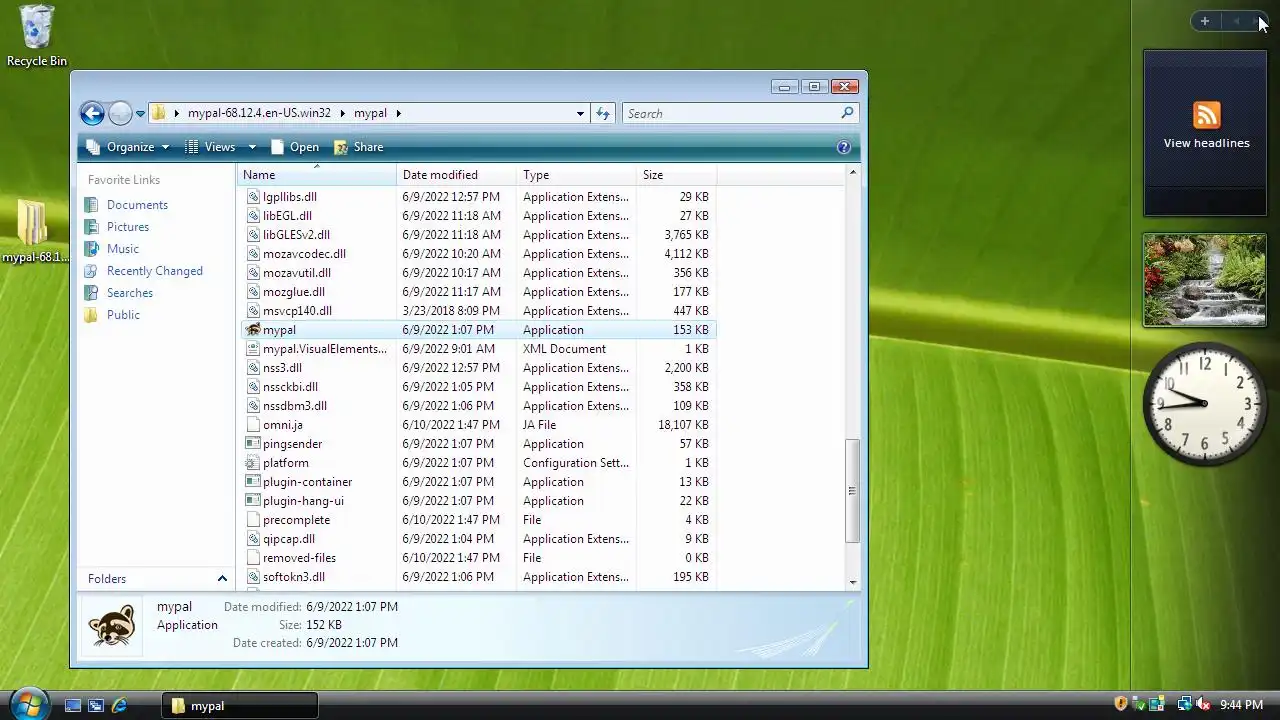Image resolution: width=1280 pixels, height=720 pixels.
Task: Select the plugin-container application icon
Action: pyautogui.click(x=253, y=482)
